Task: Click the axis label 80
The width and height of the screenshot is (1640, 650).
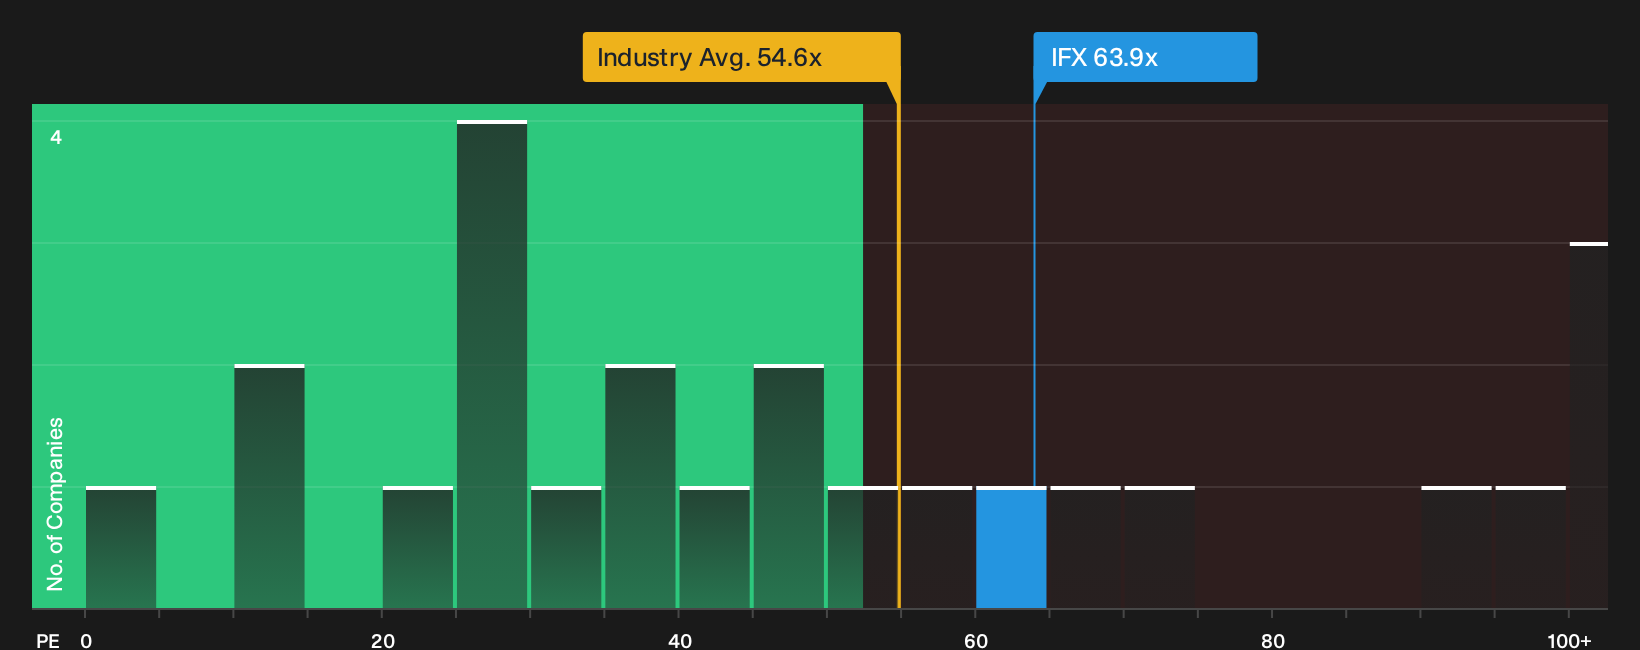Action: [1273, 640]
